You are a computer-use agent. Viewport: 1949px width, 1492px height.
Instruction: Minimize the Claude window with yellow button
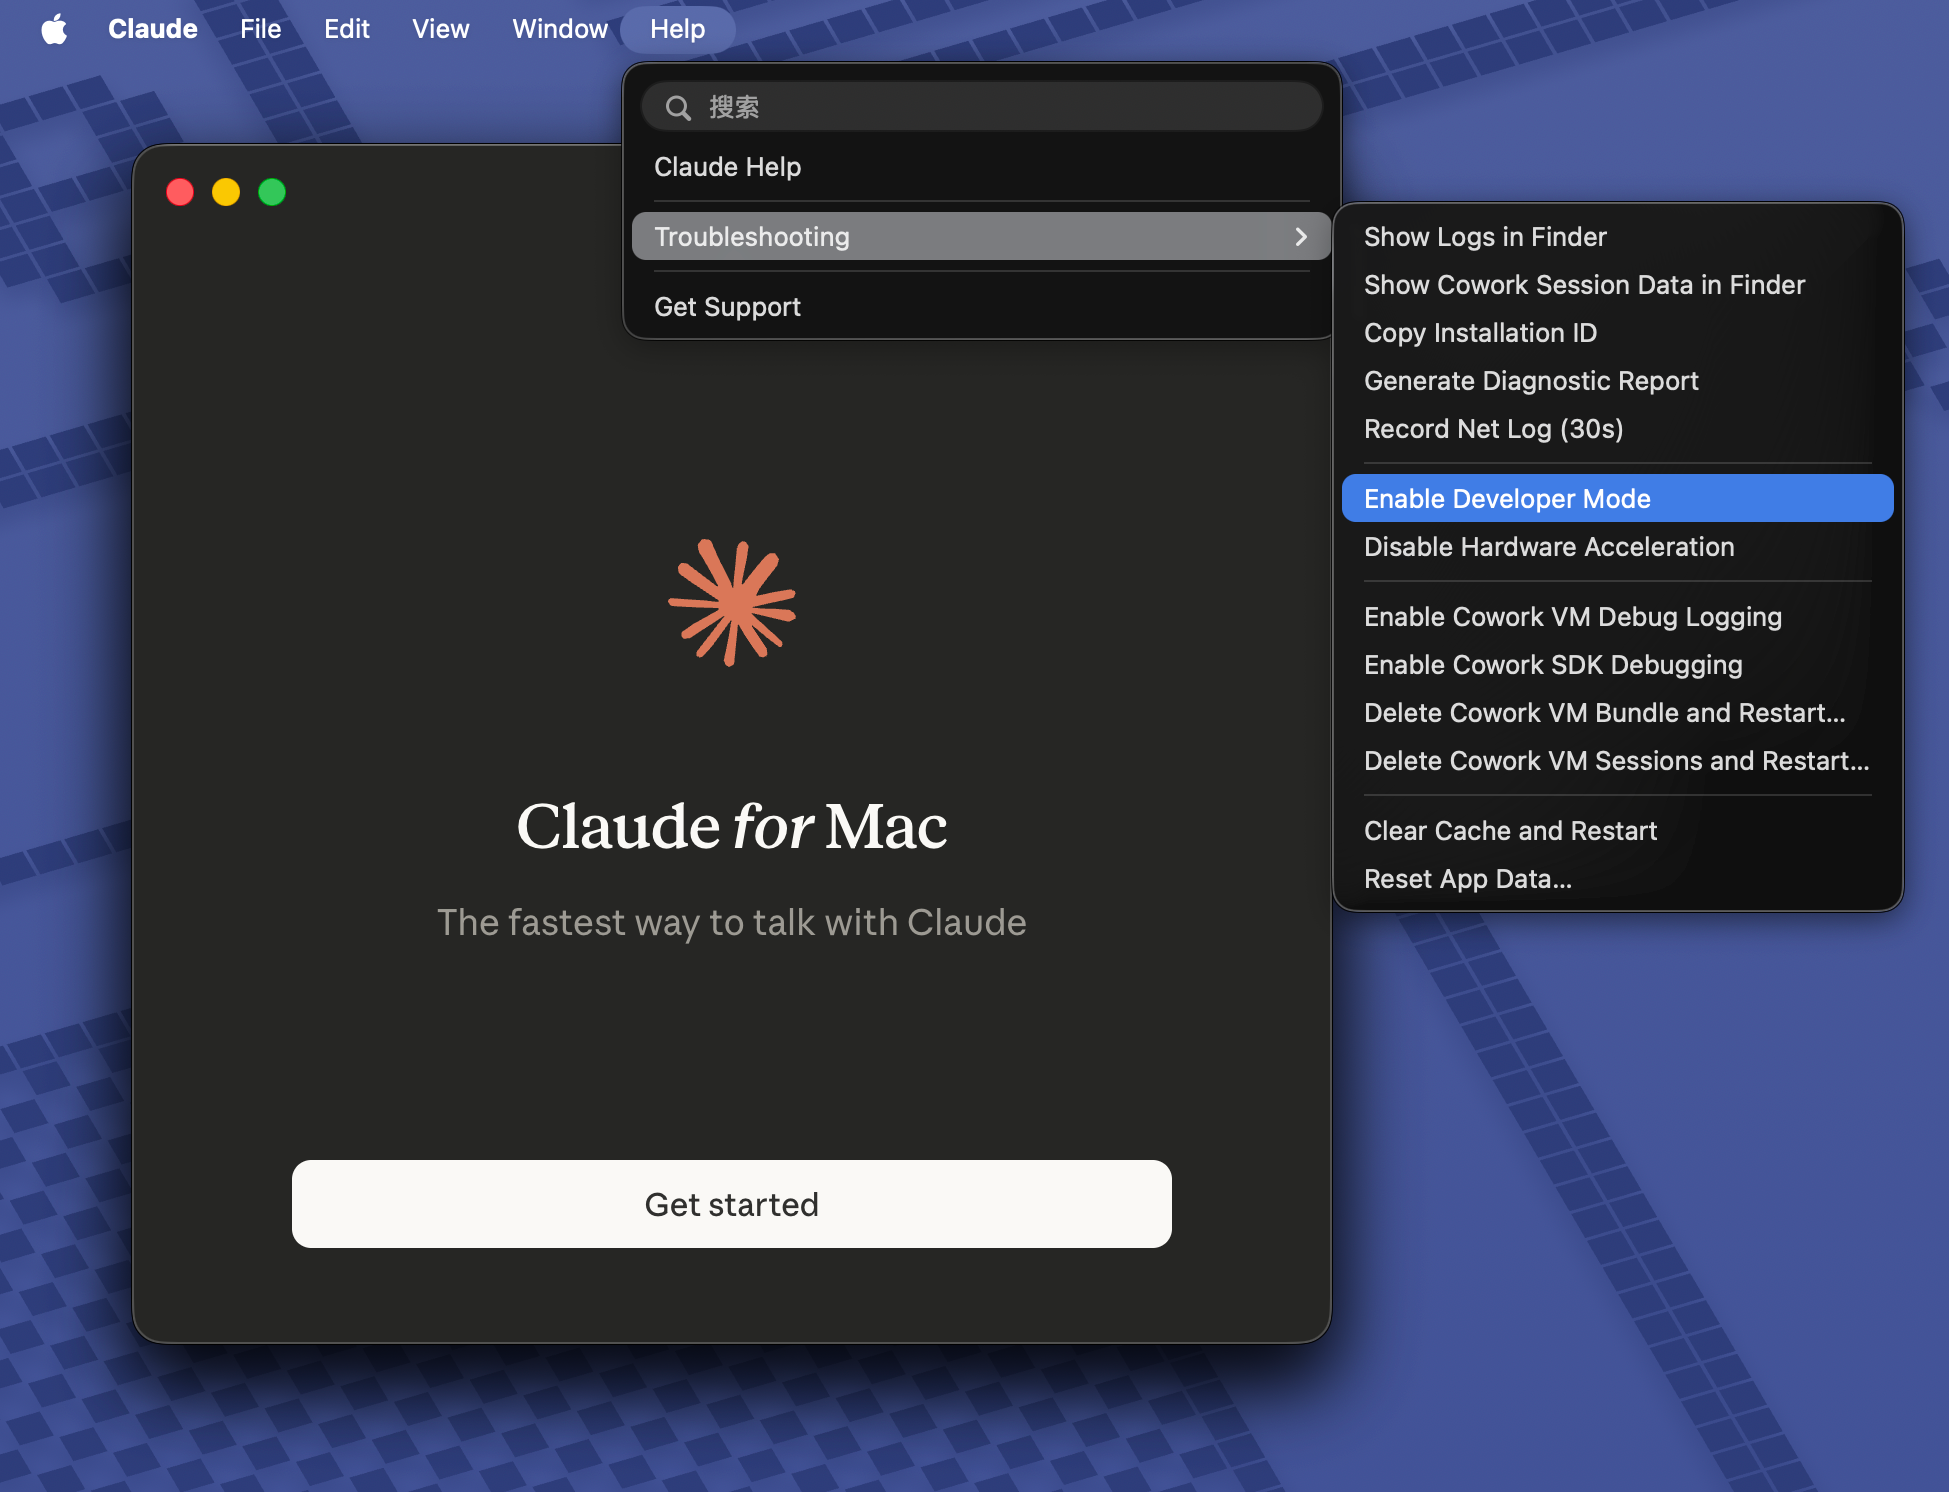226,192
